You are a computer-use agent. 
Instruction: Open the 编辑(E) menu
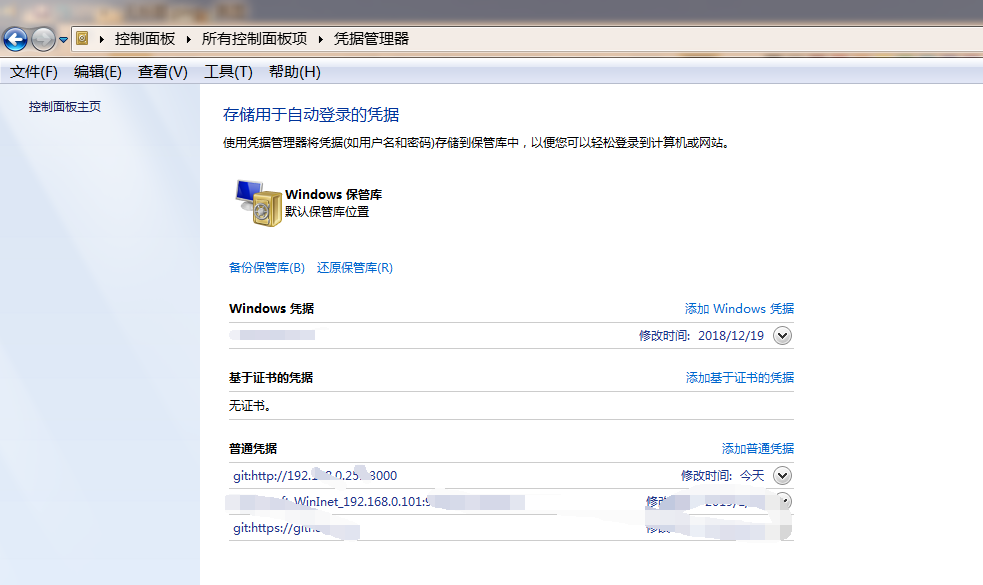98,72
